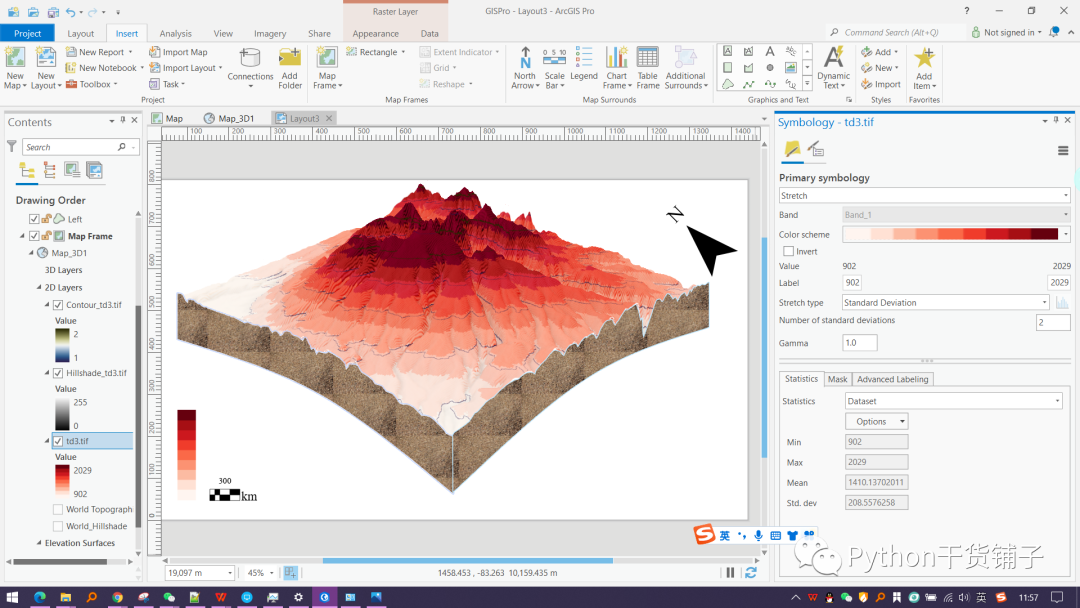
Task: Toggle the td3.tif layer checkbox
Action: 58,441
